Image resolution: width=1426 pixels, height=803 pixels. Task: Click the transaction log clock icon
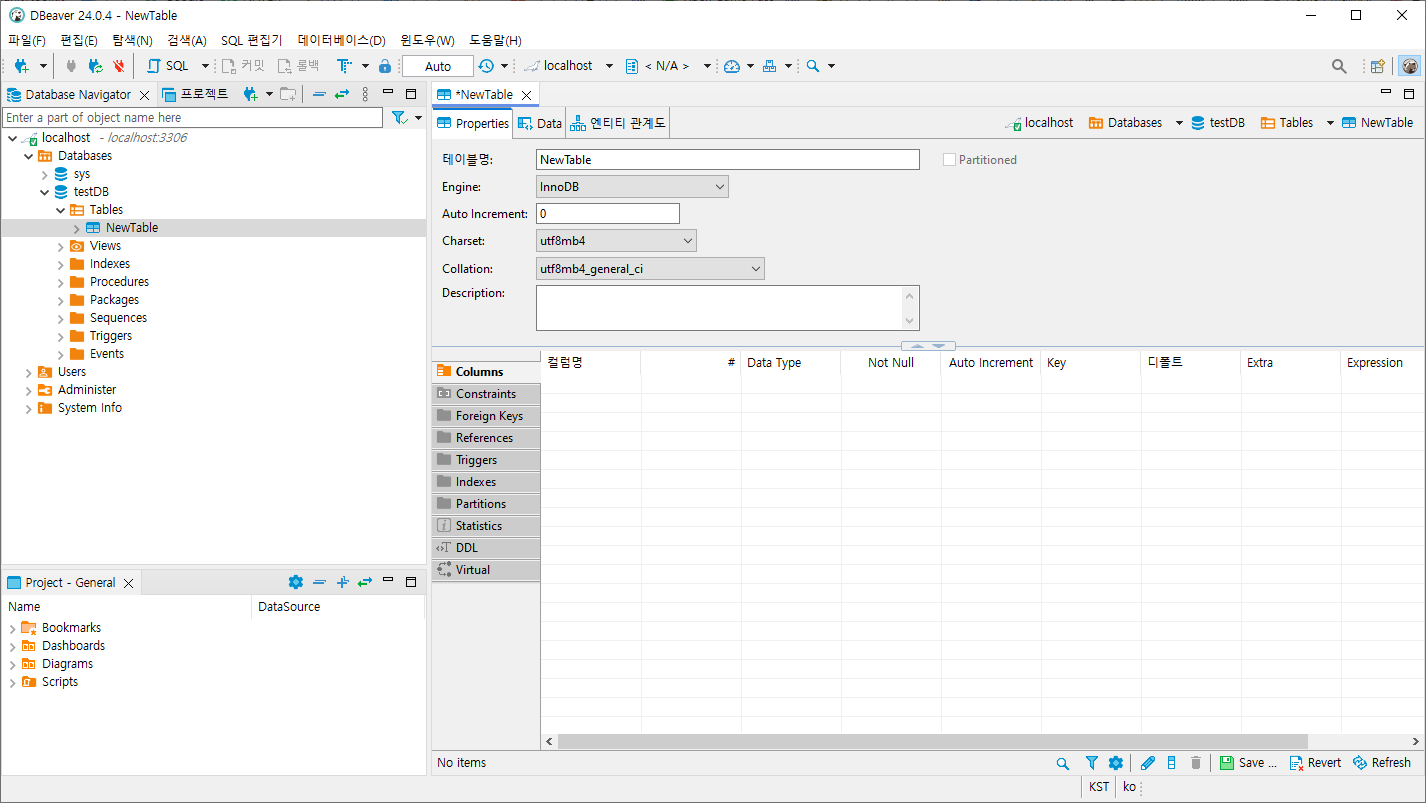click(x=486, y=66)
